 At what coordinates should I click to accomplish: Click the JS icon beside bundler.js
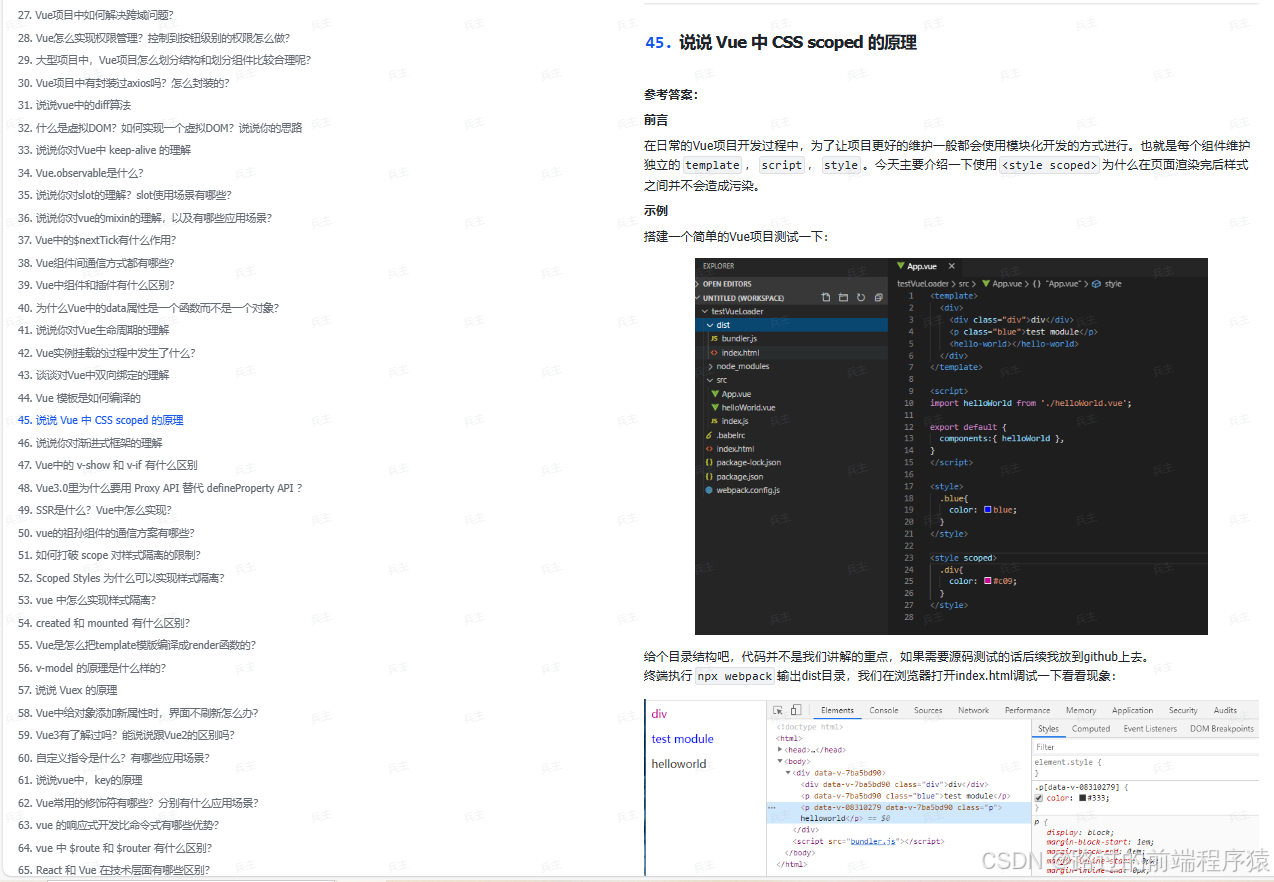tap(714, 339)
